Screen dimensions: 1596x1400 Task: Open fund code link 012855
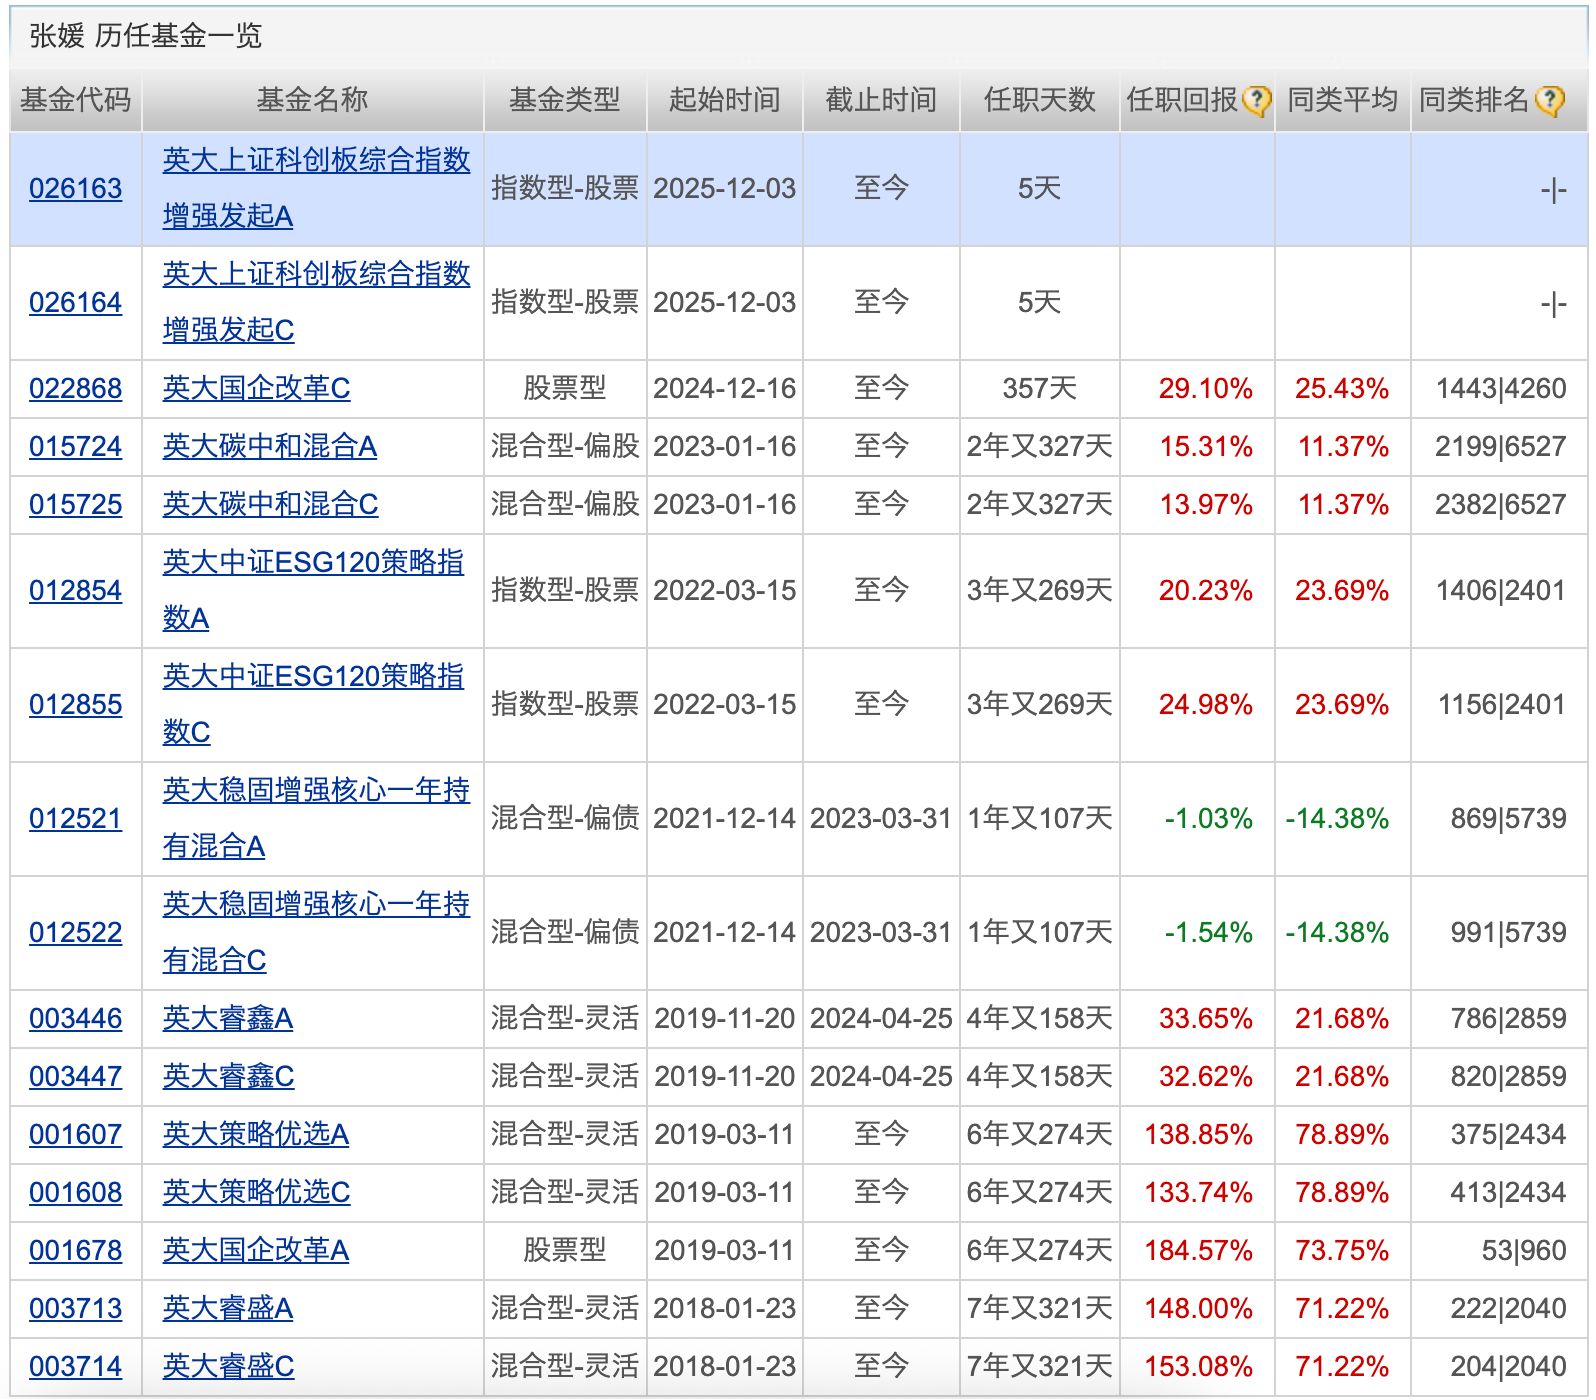pos(76,704)
